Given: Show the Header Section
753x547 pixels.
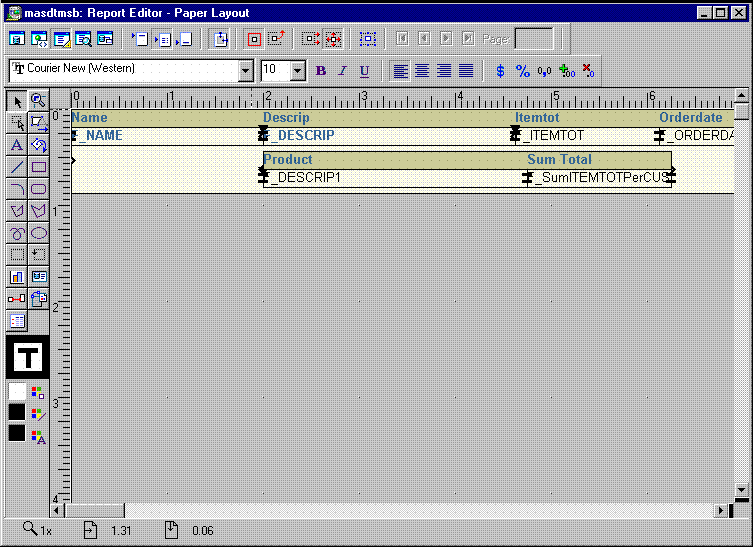Looking at the screenshot, I should point(140,39).
